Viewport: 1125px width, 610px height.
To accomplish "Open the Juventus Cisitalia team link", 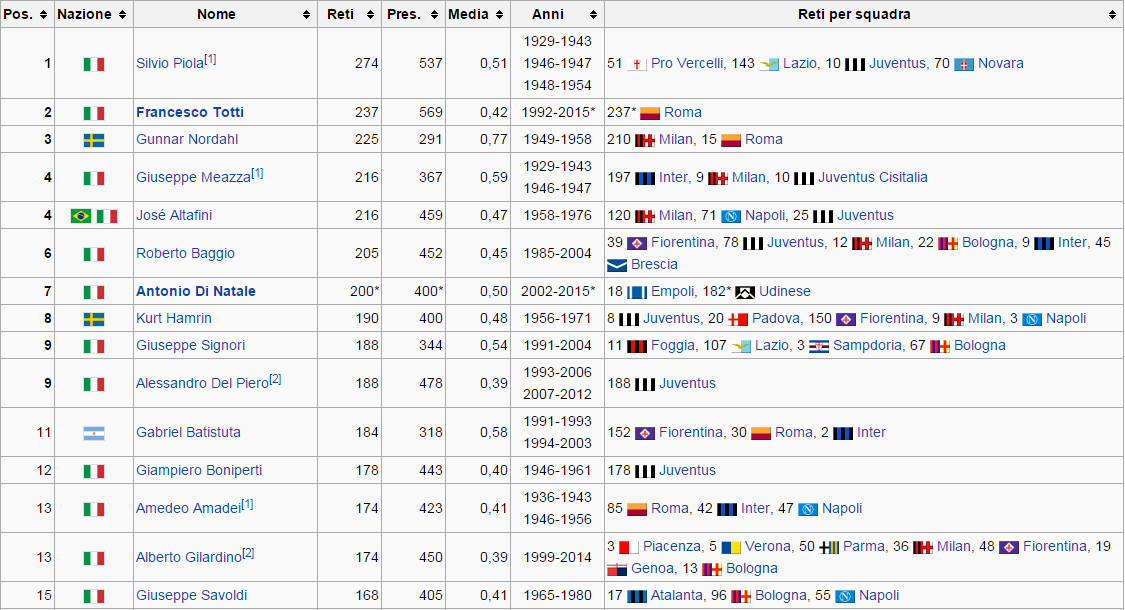I will point(872,177).
